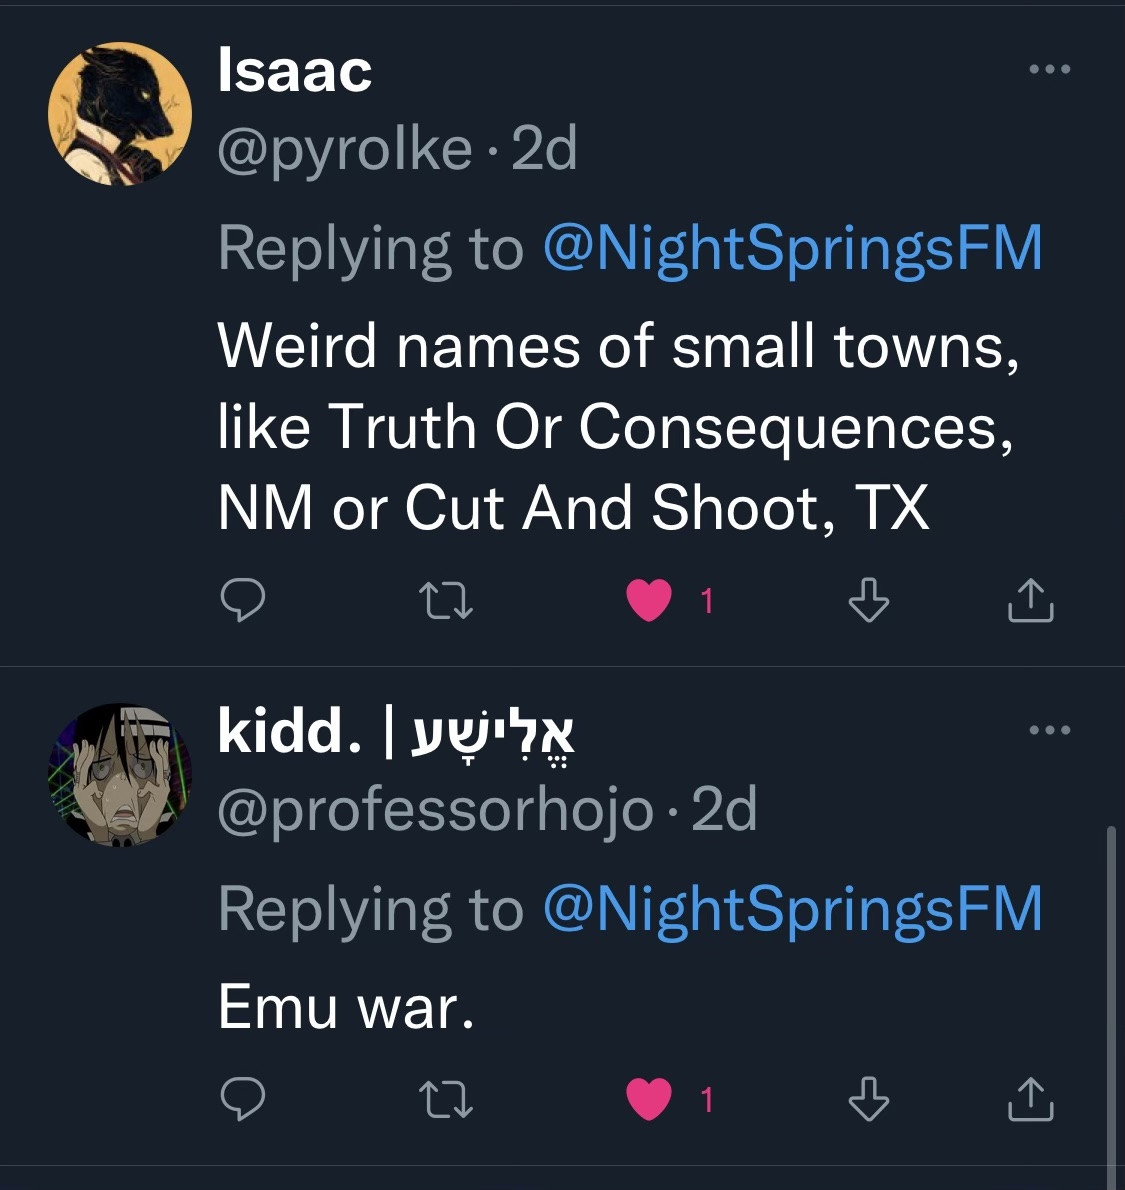Downvote the Emu war reply
Image resolution: width=1125 pixels, height=1190 pixels.
868,1099
